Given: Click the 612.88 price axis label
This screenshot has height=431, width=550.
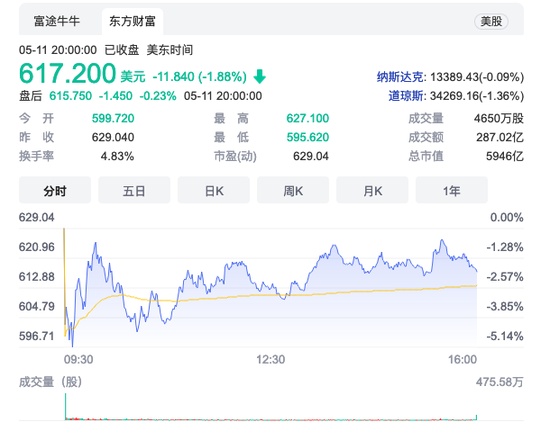Looking at the screenshot, I should (x=36, y=277).
